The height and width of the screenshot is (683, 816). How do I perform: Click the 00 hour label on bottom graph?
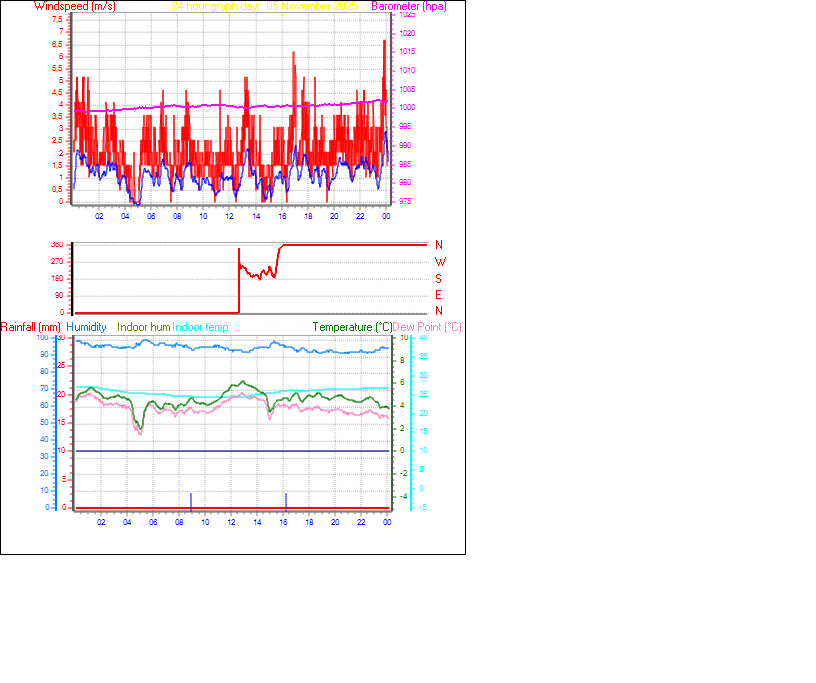pos(386,521)
